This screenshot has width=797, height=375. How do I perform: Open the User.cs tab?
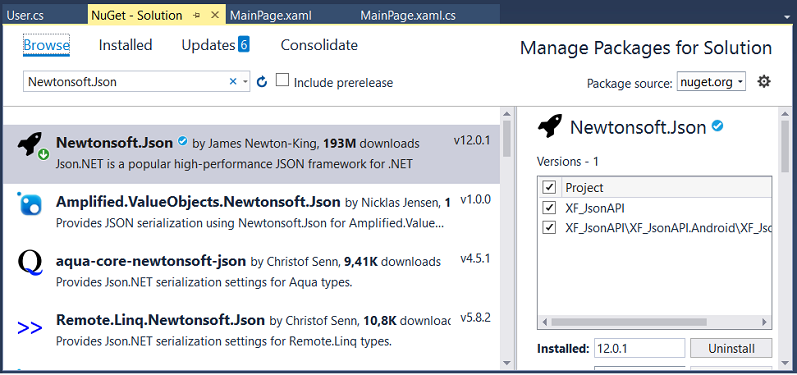tap(25, 15)
